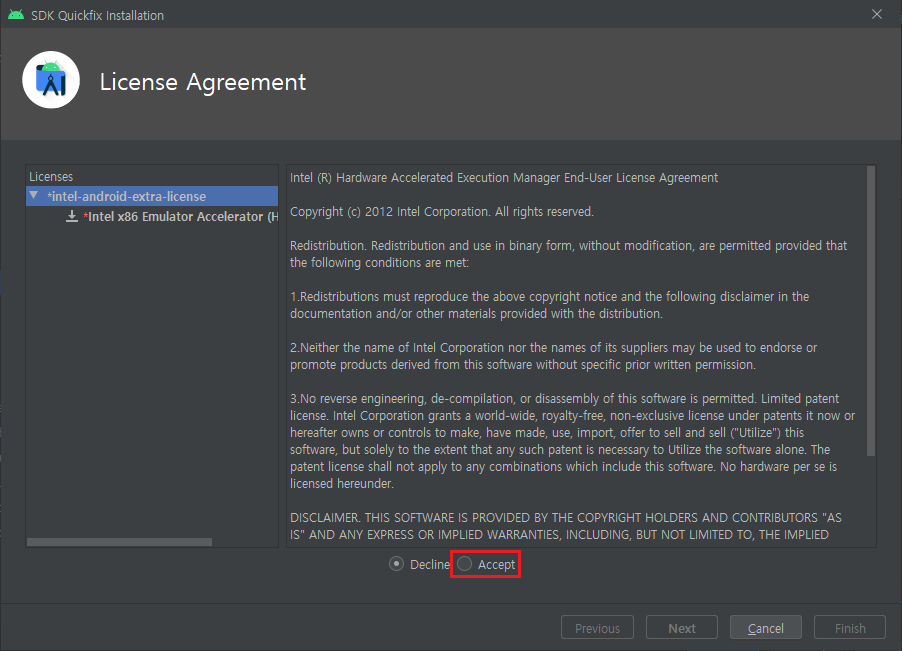Click the Licenses list horizontal scrollbar

click(x=120, y=542)
